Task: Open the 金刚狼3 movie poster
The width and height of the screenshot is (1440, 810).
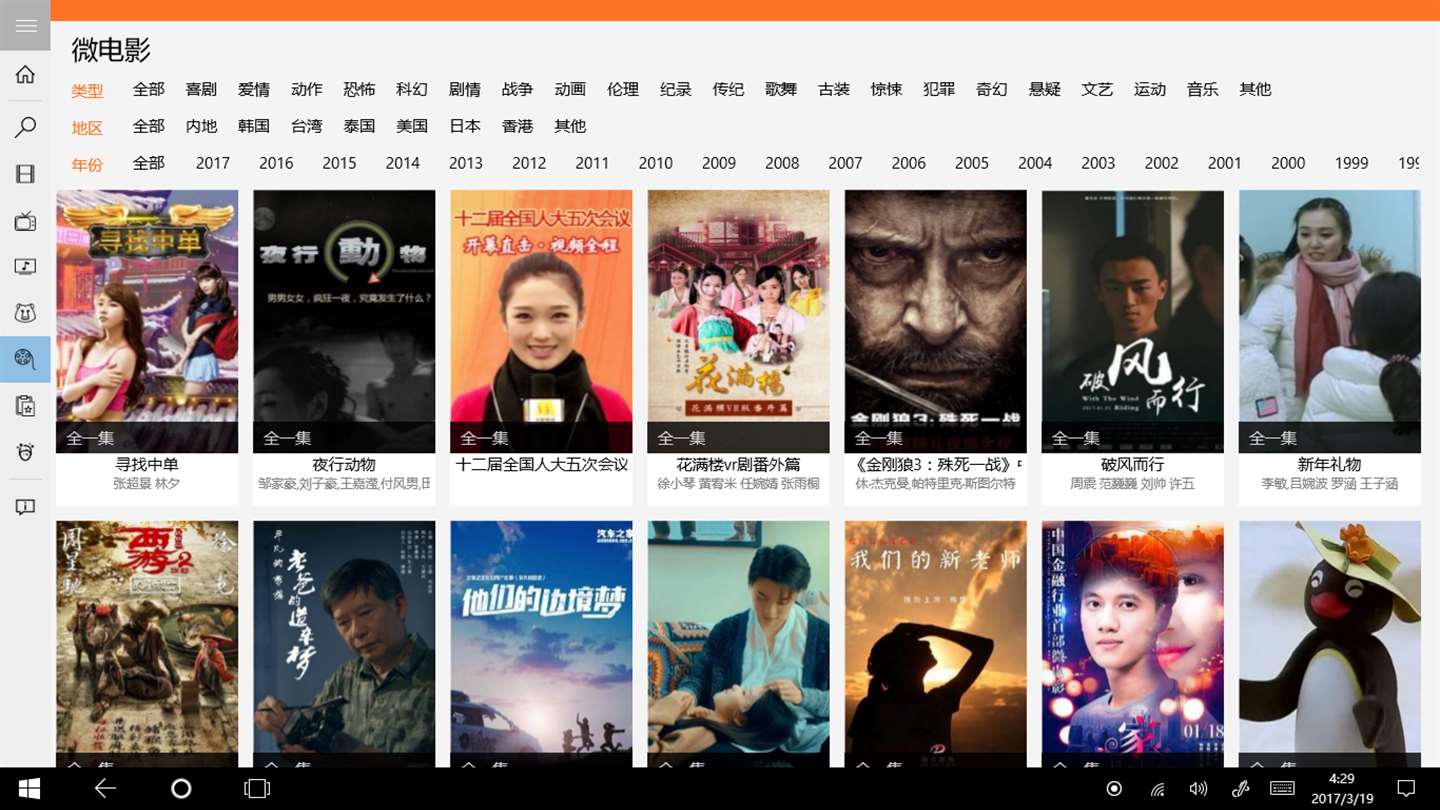Action: point(935,321)
